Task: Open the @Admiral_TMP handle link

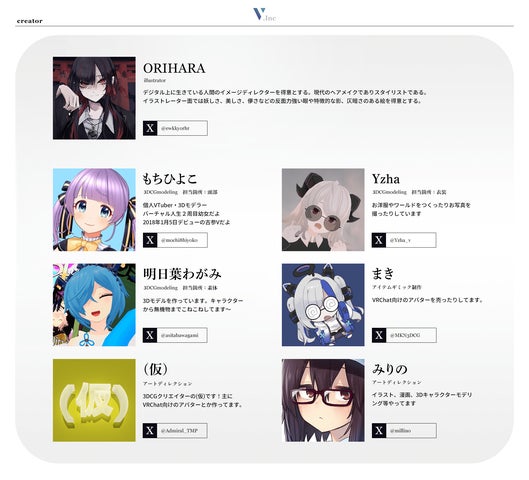Action: point(182,431)
